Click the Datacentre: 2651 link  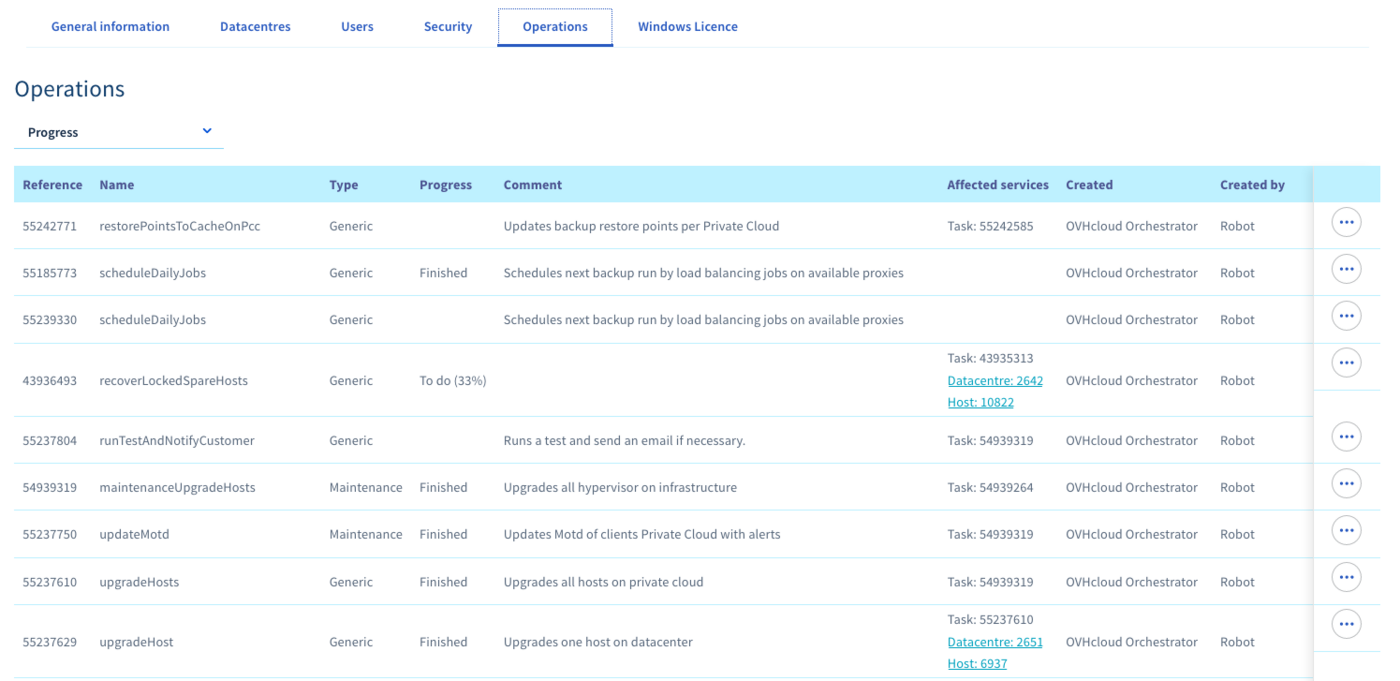point(995,642)
